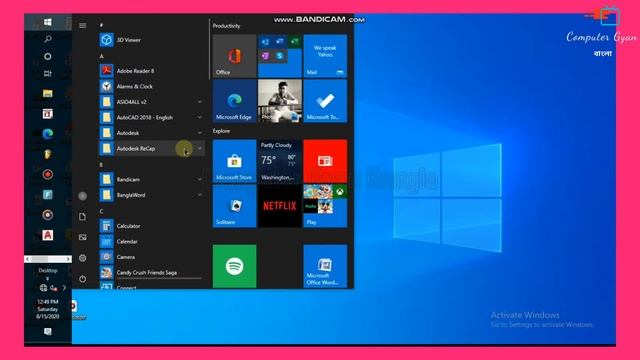This screenshot has height=360, width=640.
Task: Open Bandicam red record icon in taskbar
Action: point(48,174)
